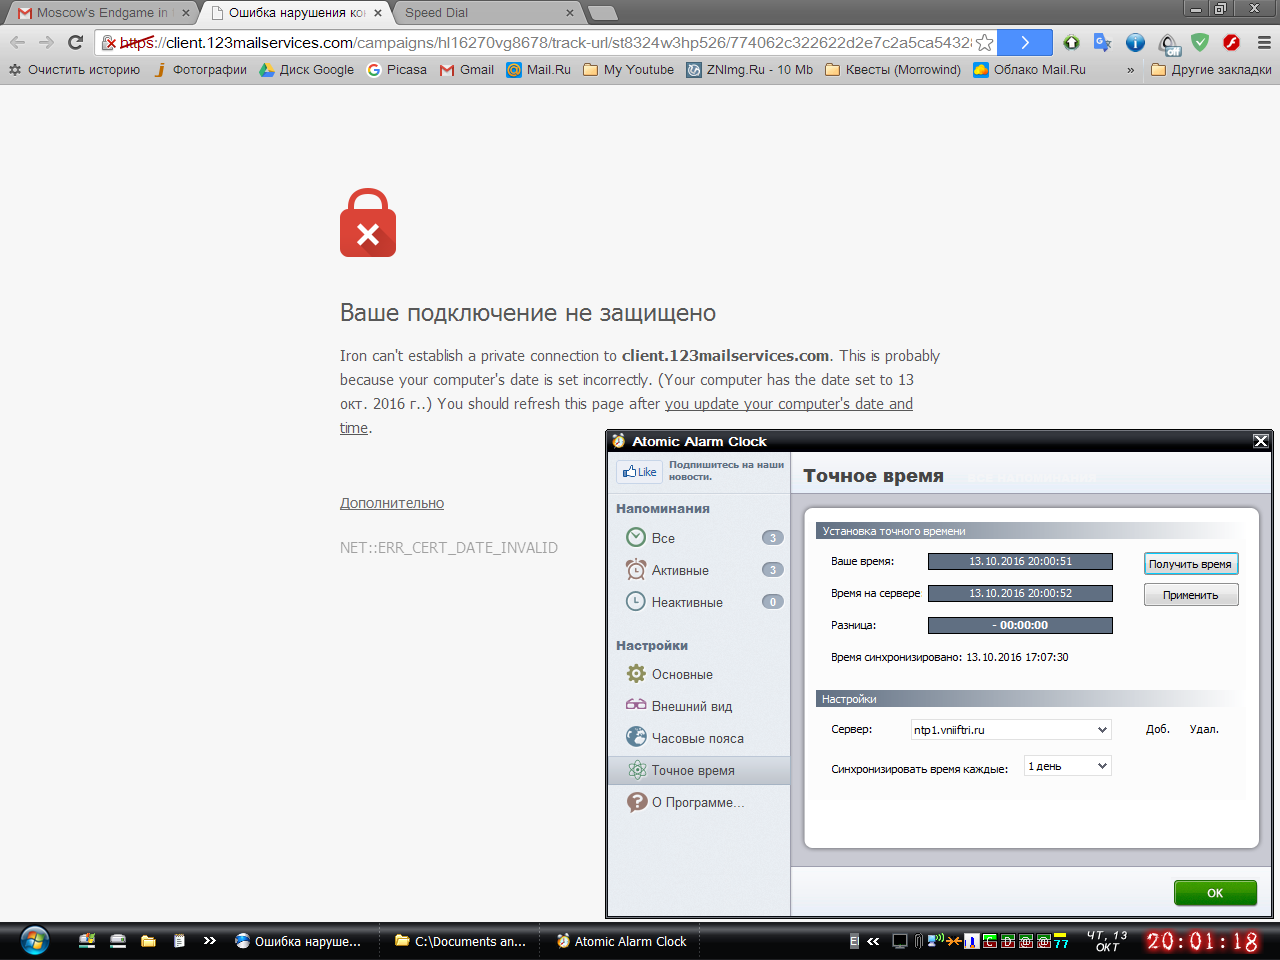Image resolution: width=1280 pixels, height=960 pixels.
Task: Click the Facebook Like icon in Atomic Alarm Clock
Action: pyautogui.click(x=640, y=472)
